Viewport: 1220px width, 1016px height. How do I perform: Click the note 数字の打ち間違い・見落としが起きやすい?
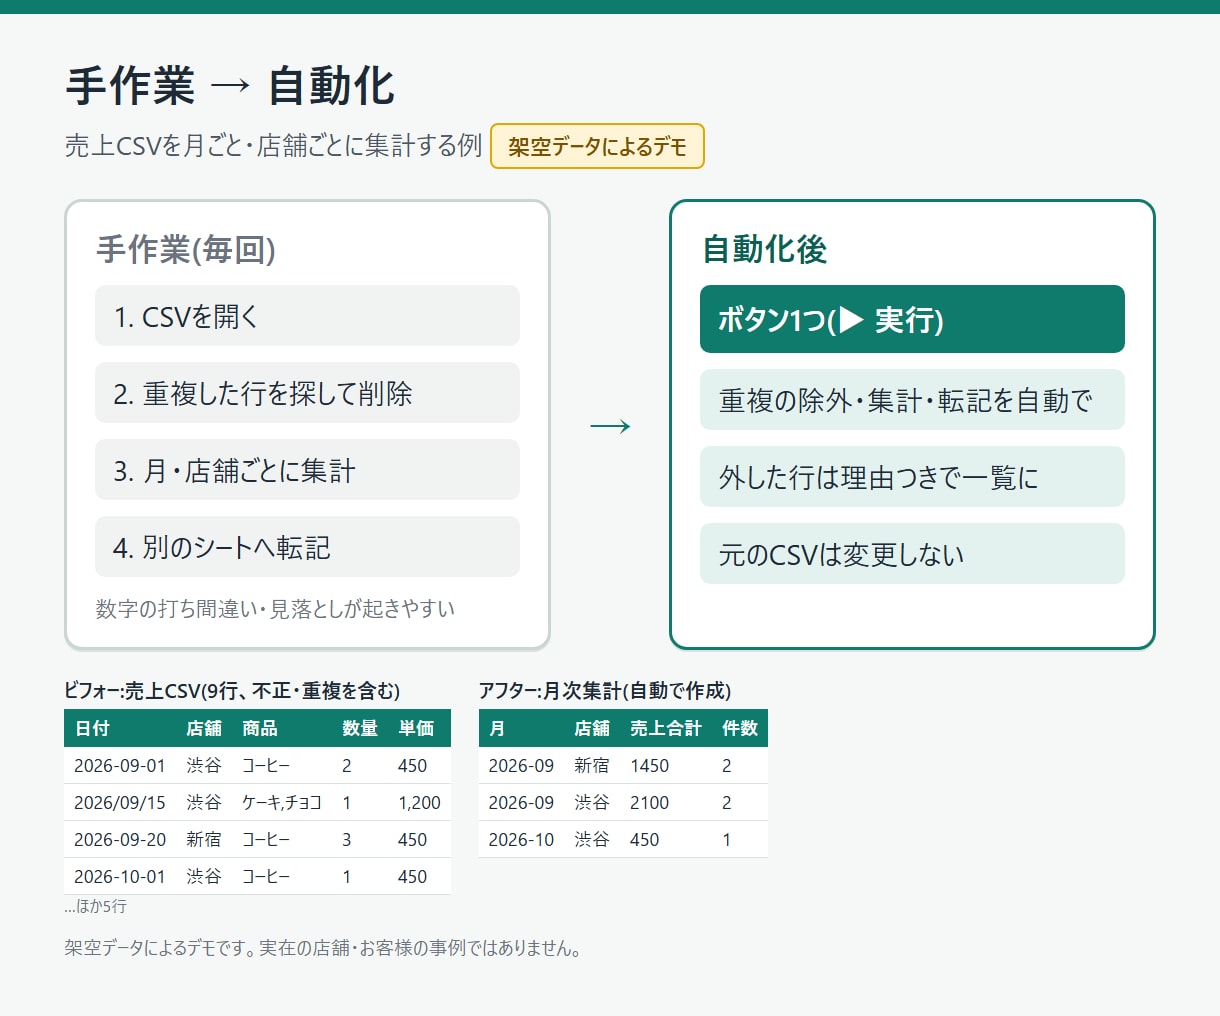[275, 608]
